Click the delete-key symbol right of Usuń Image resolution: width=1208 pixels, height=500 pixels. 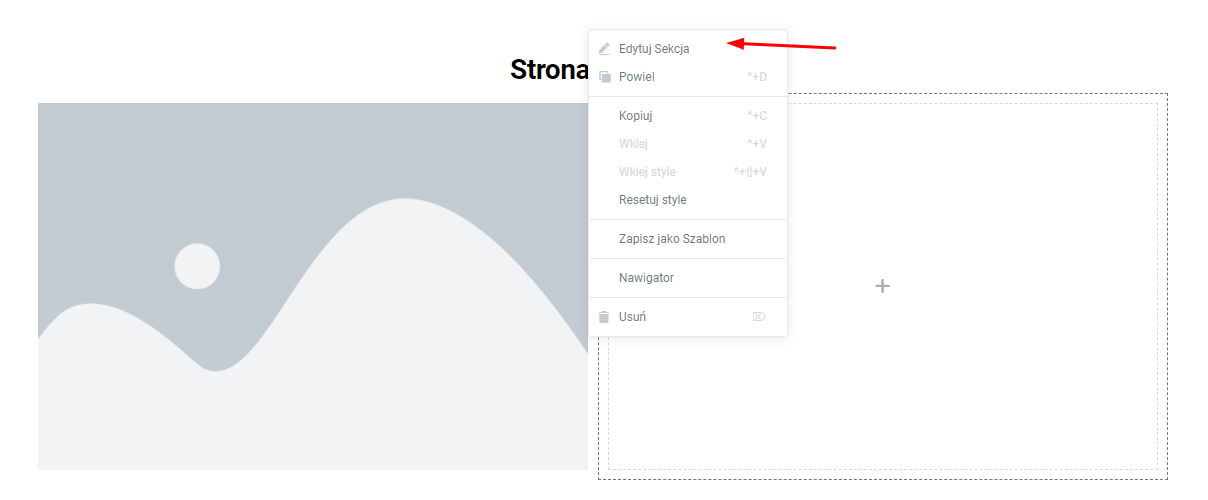(759, 317)
